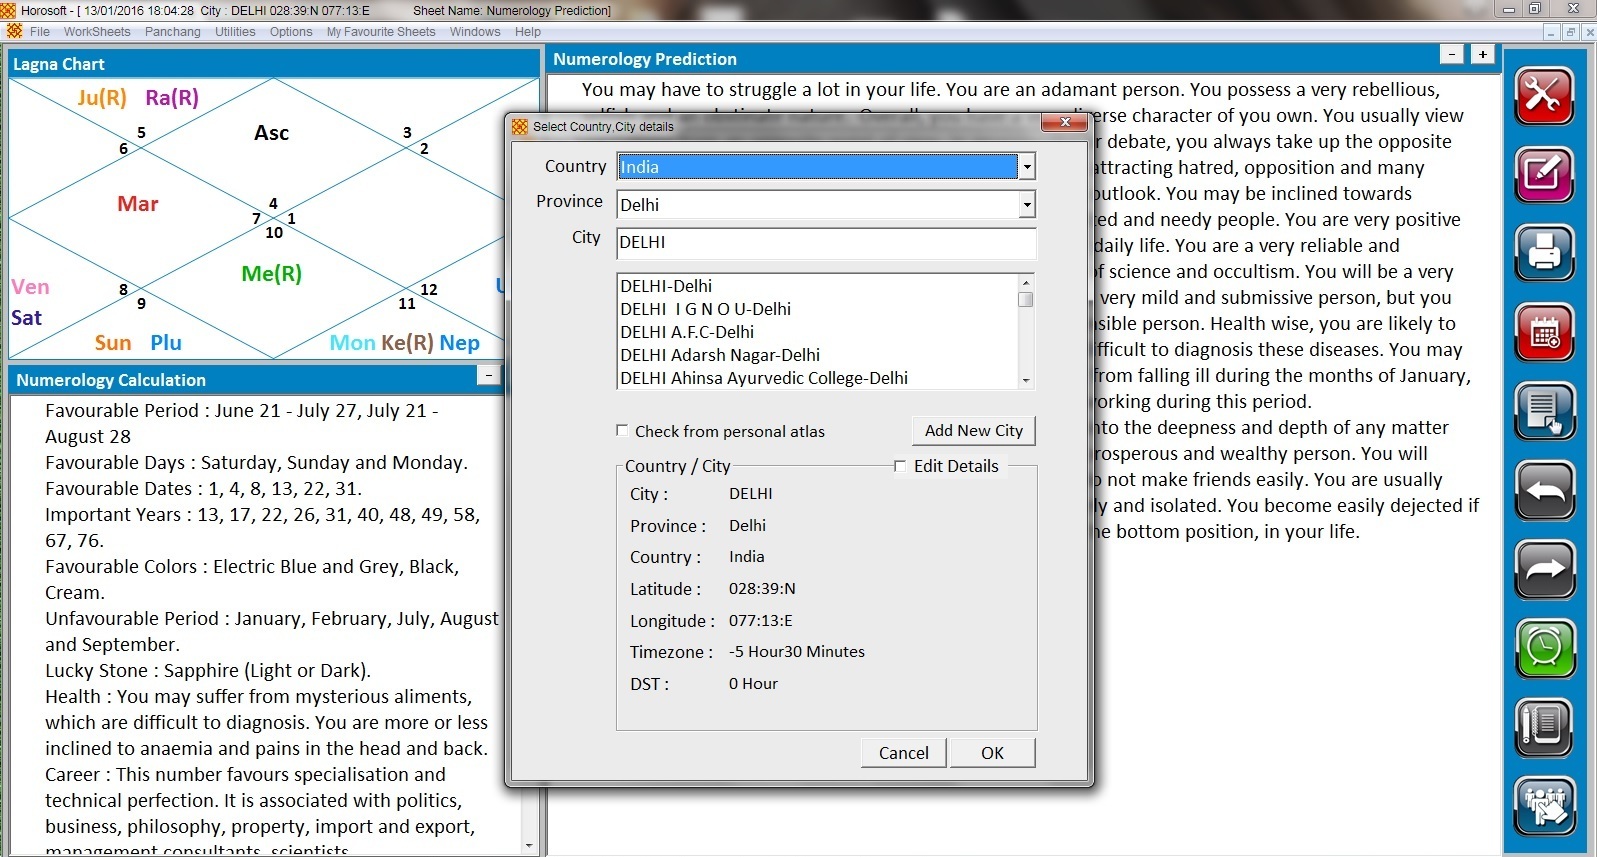Click the sheet selection document icon

(1544, 411)
